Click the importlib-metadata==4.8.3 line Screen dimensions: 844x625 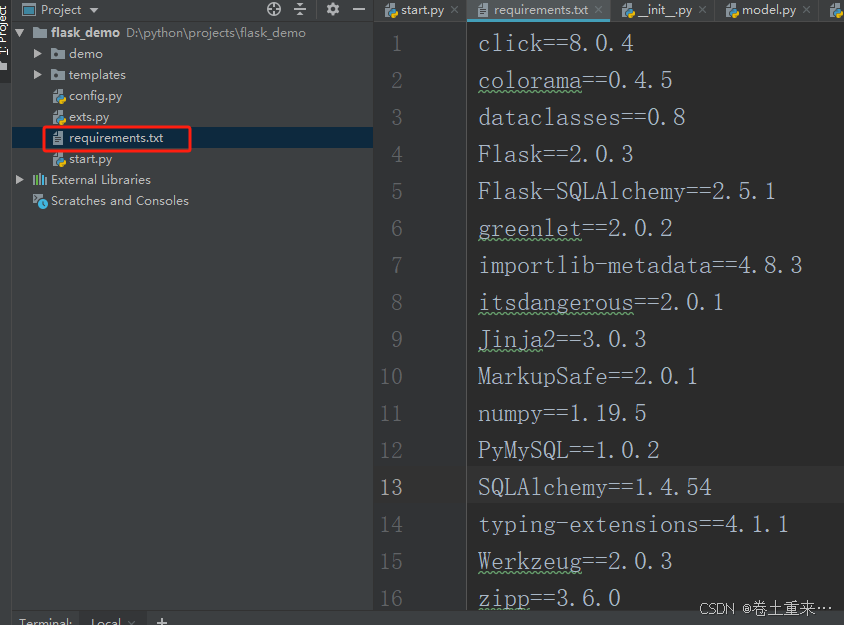point(640,265)
